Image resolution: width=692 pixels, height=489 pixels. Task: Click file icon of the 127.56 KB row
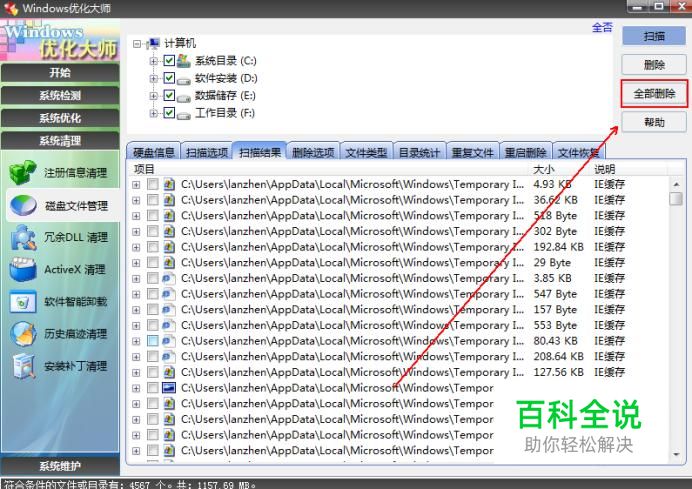169,372
